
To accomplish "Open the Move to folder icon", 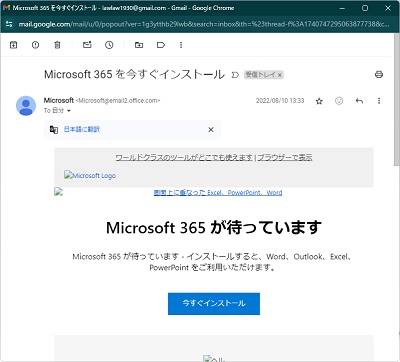I will click(x=139, y=45).
